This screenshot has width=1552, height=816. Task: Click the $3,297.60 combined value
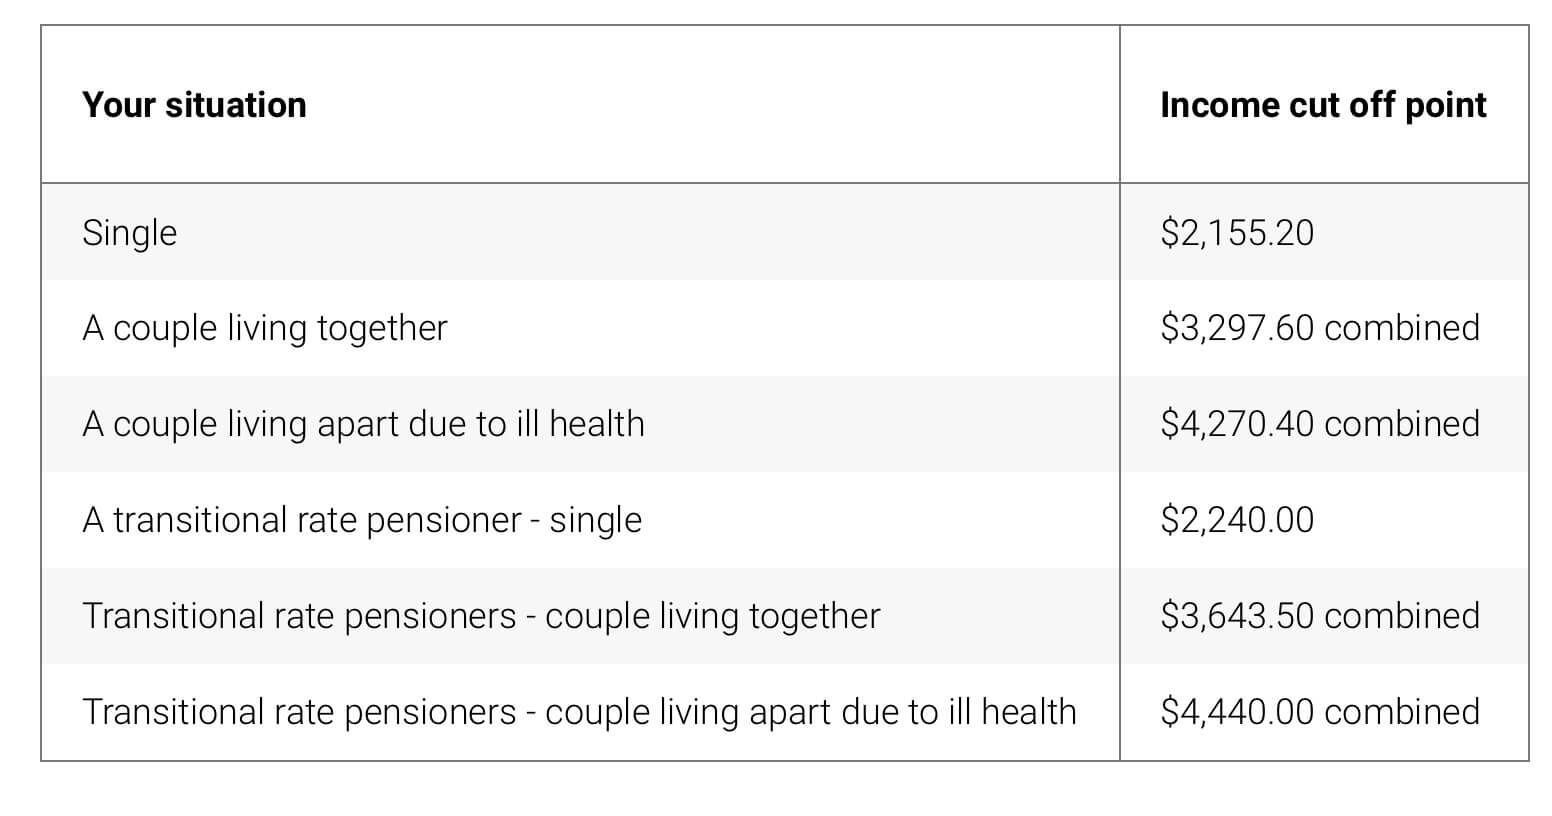point(1320,328)
